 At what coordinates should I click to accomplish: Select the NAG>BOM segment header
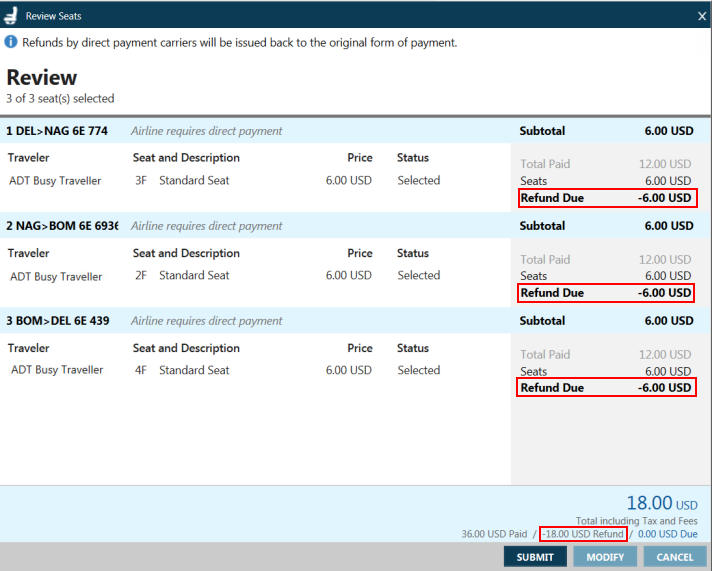tap(62, 226)
